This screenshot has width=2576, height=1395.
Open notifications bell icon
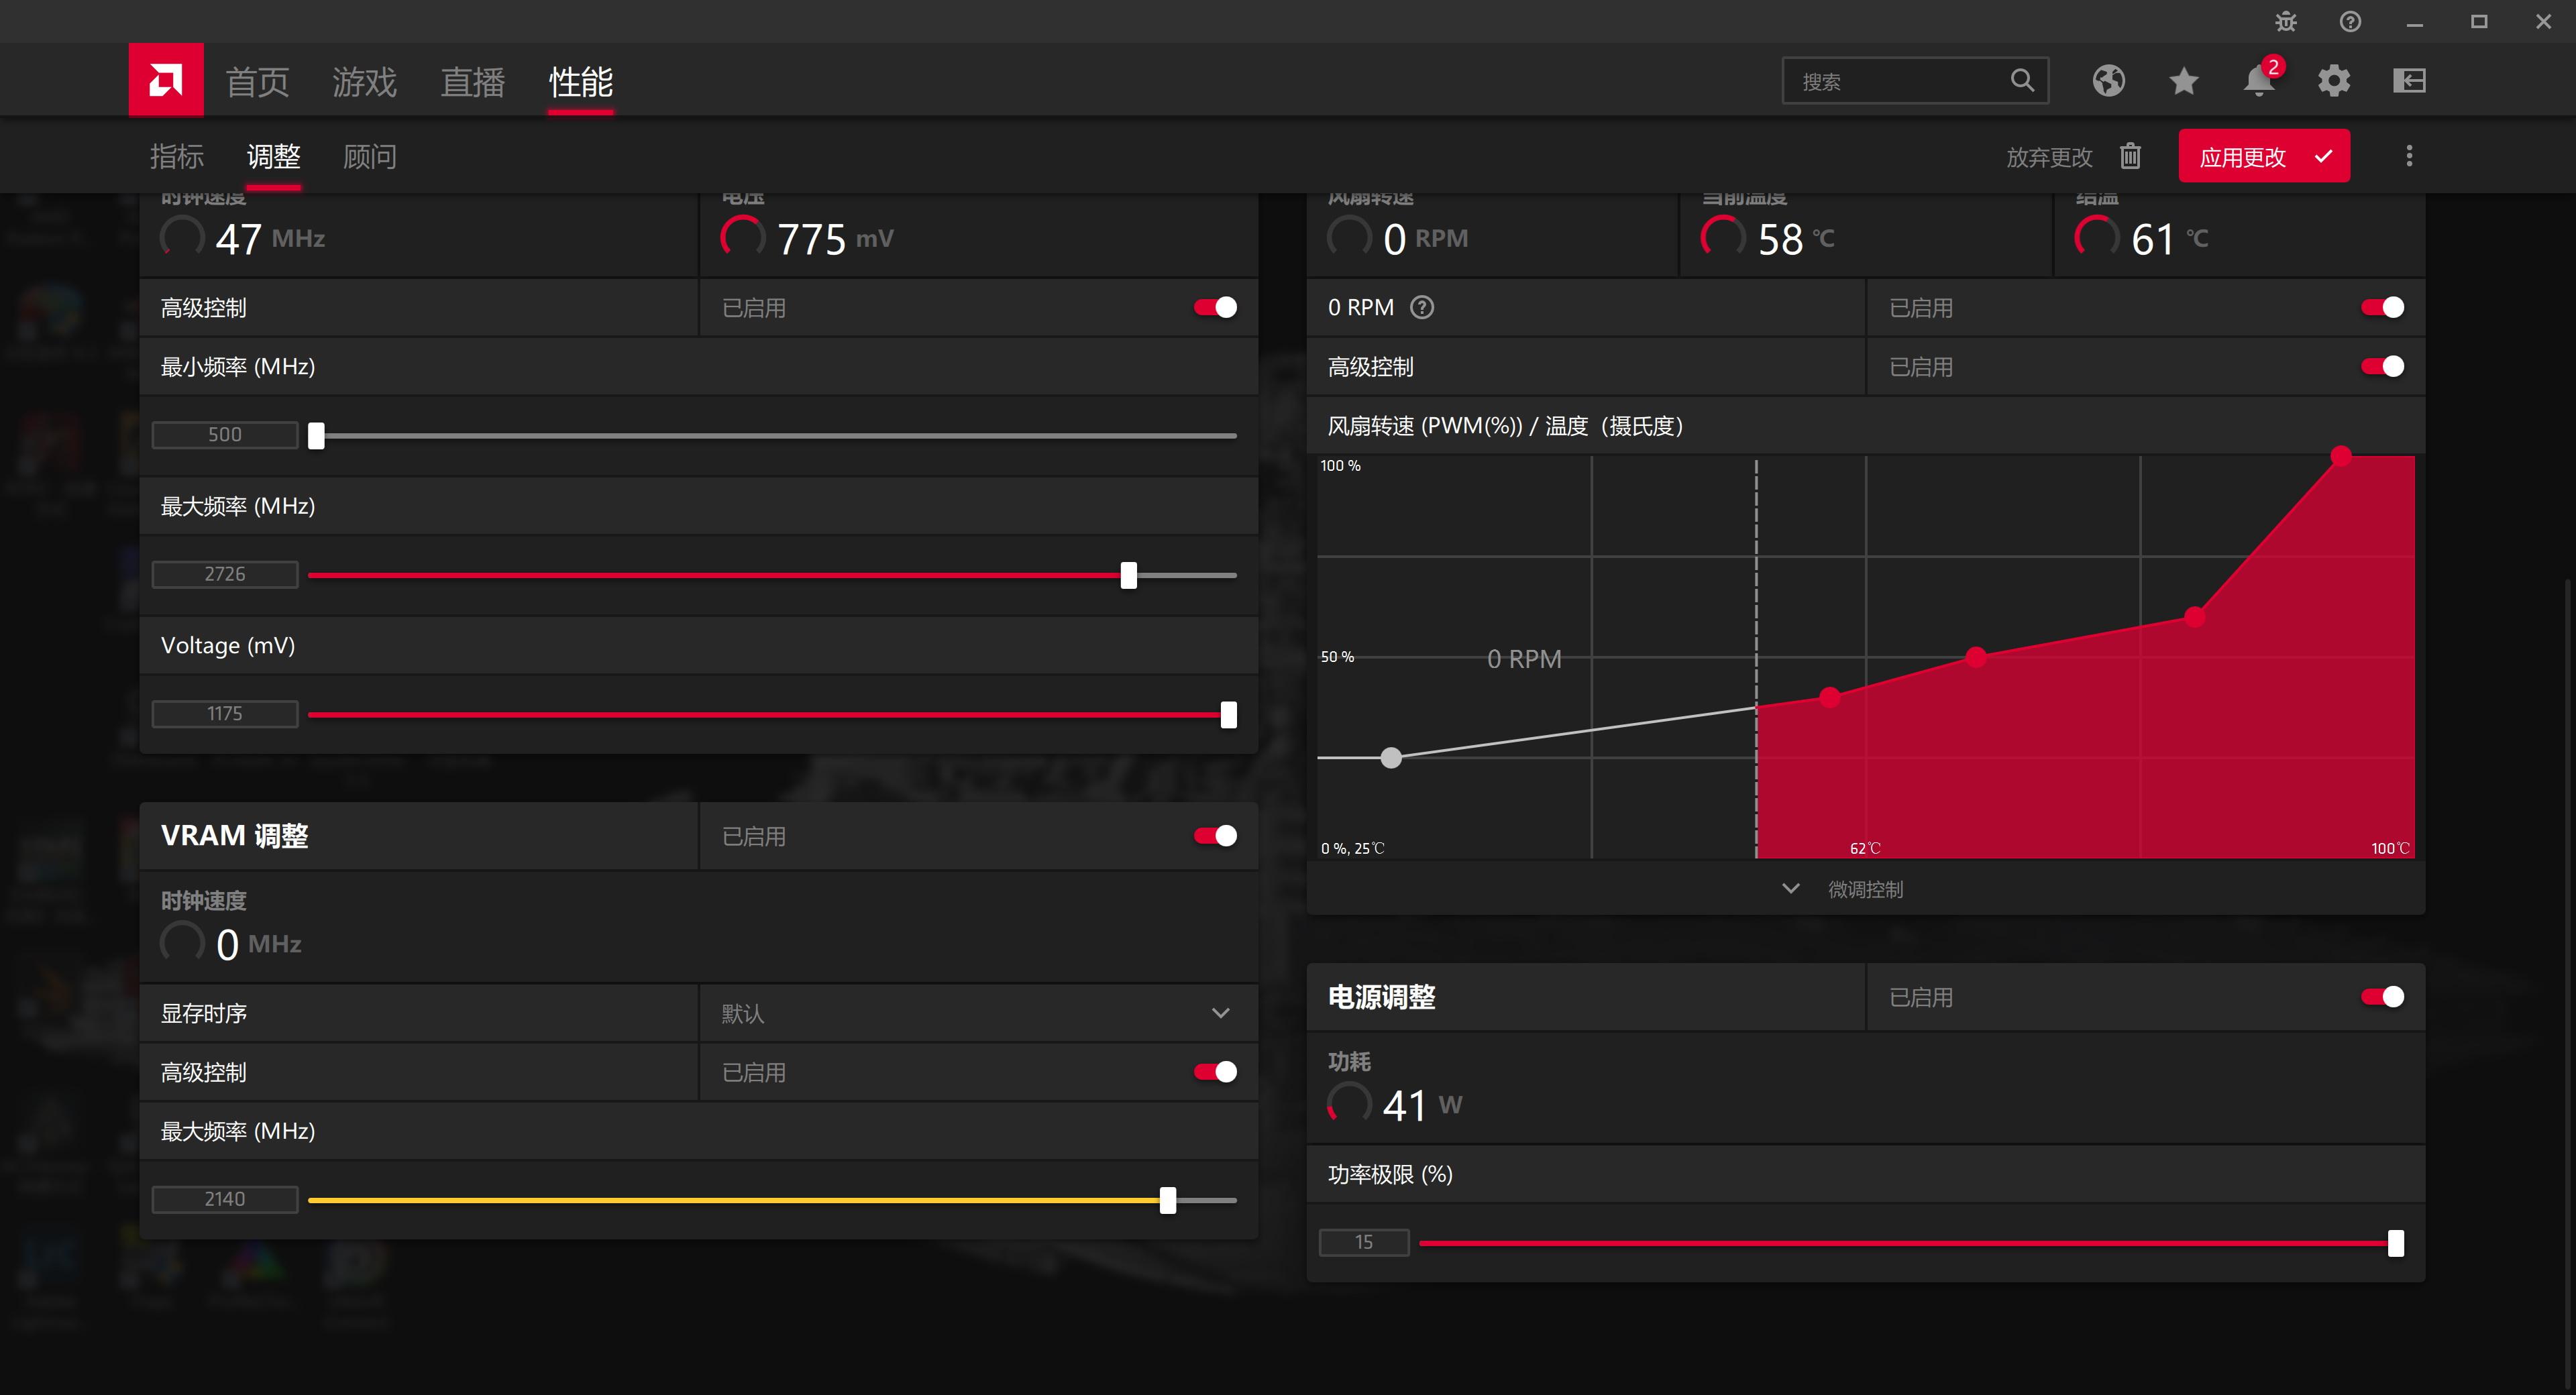2258,81
